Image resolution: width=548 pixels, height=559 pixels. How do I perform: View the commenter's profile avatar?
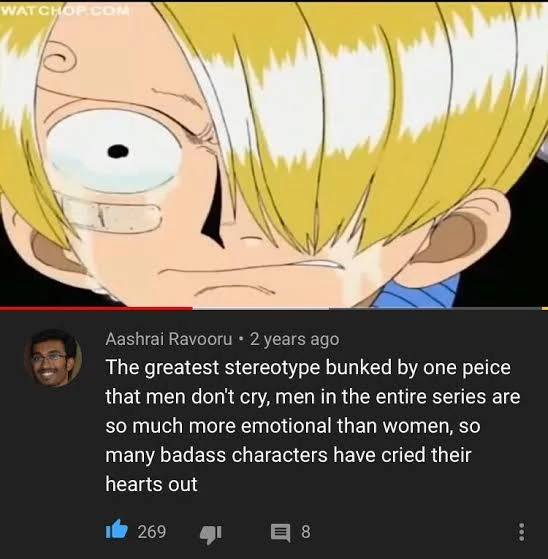tap(53, 358)
